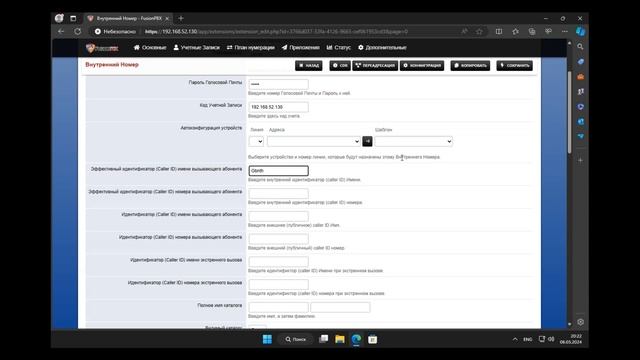Click the browser address bar URL
Viewport: 640px width, 360px height.
276,31
